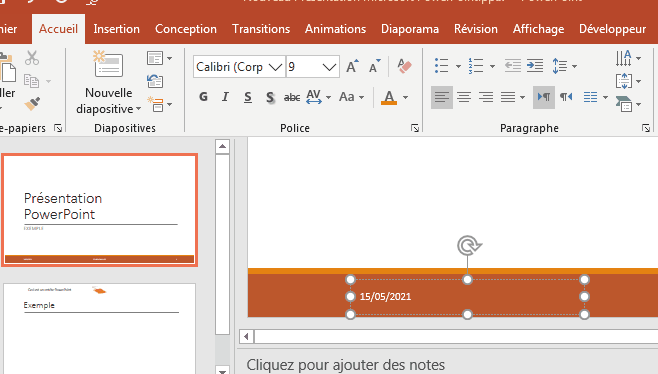Open the Insertion tab
Viewport: 658px width, 374px height.
116,29
